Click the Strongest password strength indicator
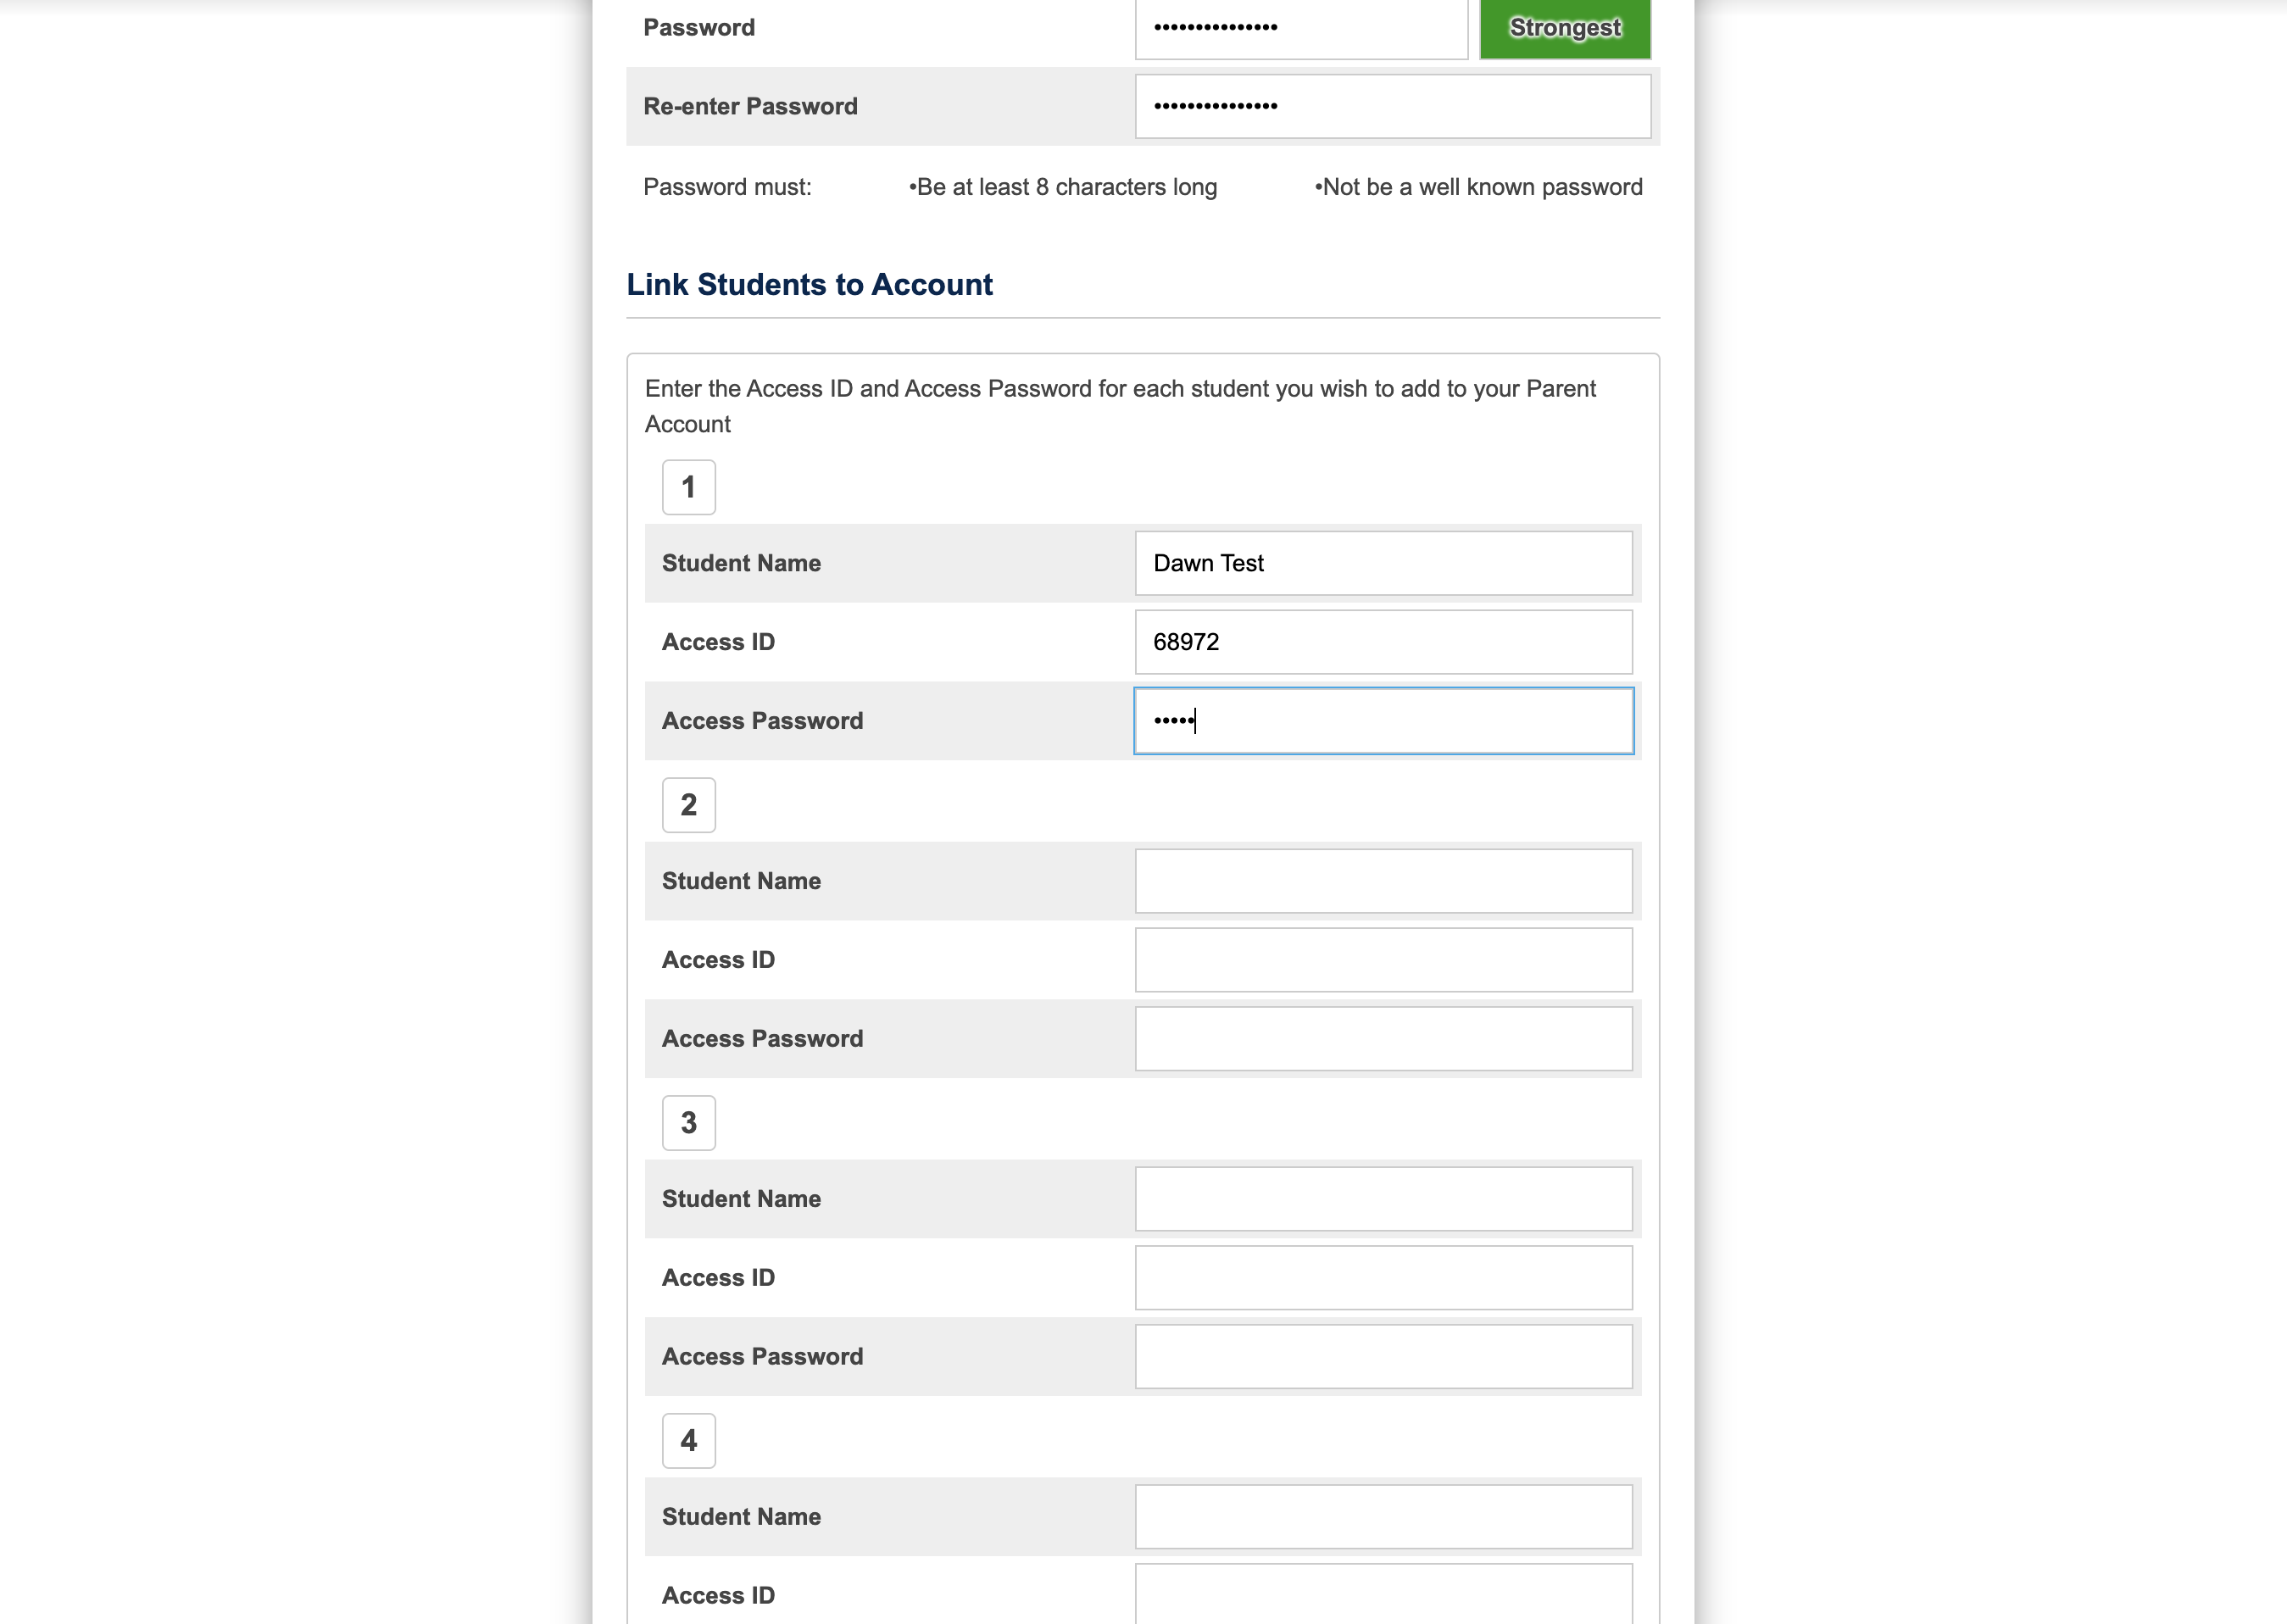Viewport: 2287px width, 1624px height. [x=1565, y=27]
